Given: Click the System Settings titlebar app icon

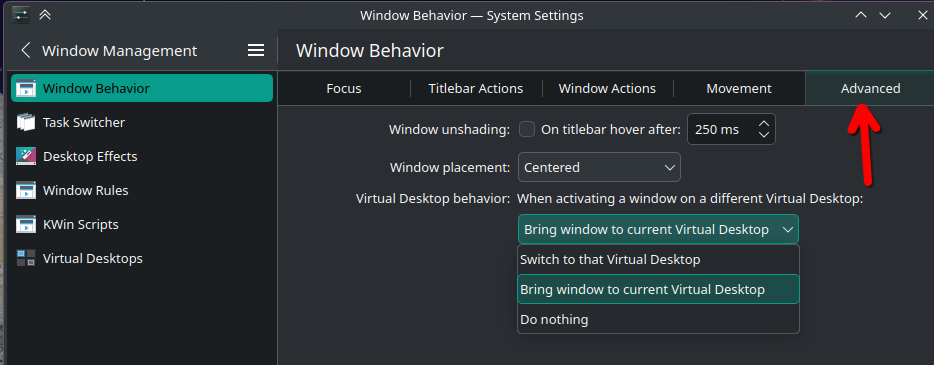Looking at the screenshot, I should pos(20,15).
